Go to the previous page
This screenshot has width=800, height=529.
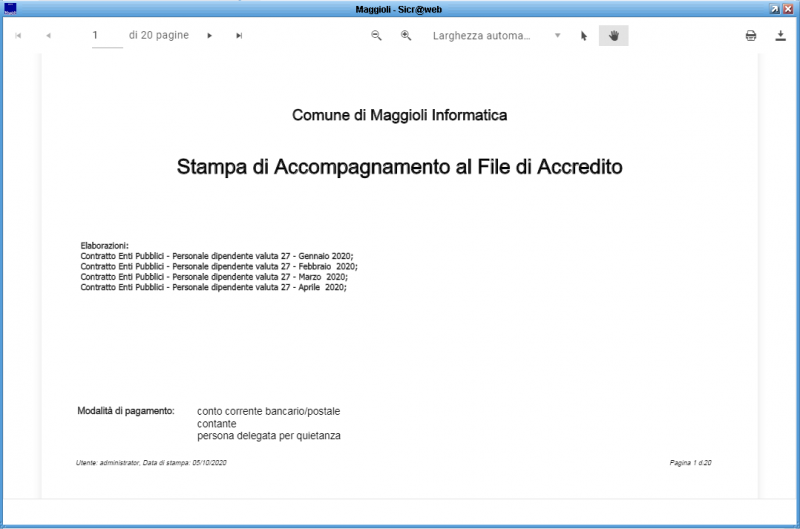[x=48, y=36]
